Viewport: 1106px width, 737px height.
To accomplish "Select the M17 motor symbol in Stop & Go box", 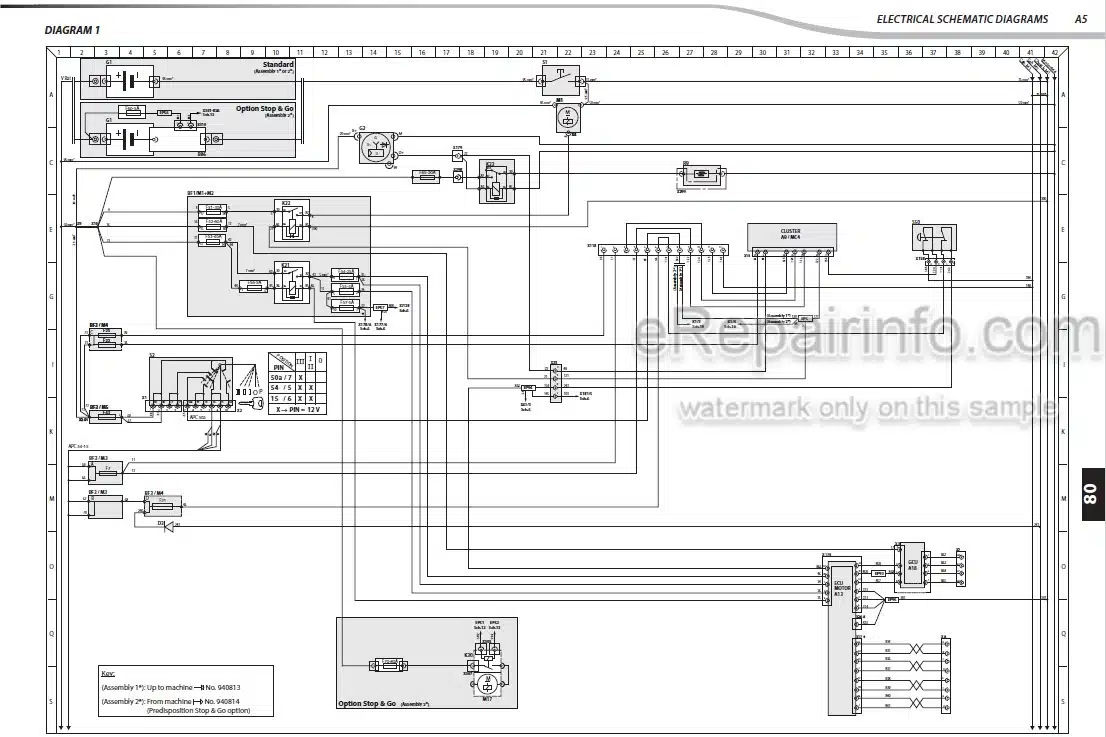I will pos(486,683).
